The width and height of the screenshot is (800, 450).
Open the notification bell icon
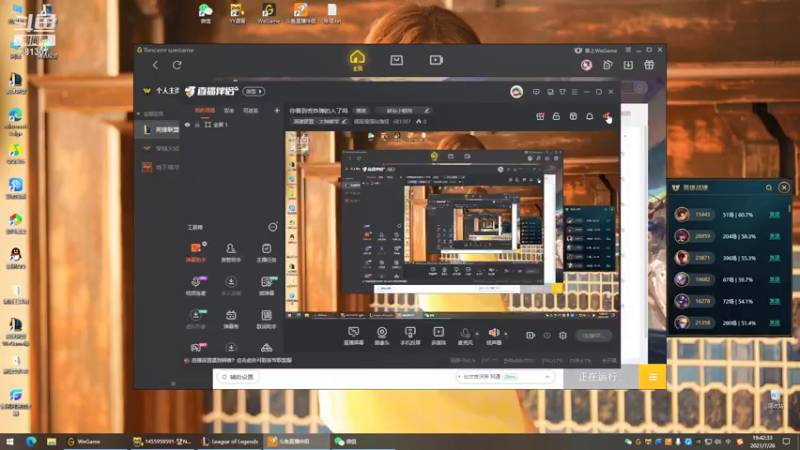point(589,117)
